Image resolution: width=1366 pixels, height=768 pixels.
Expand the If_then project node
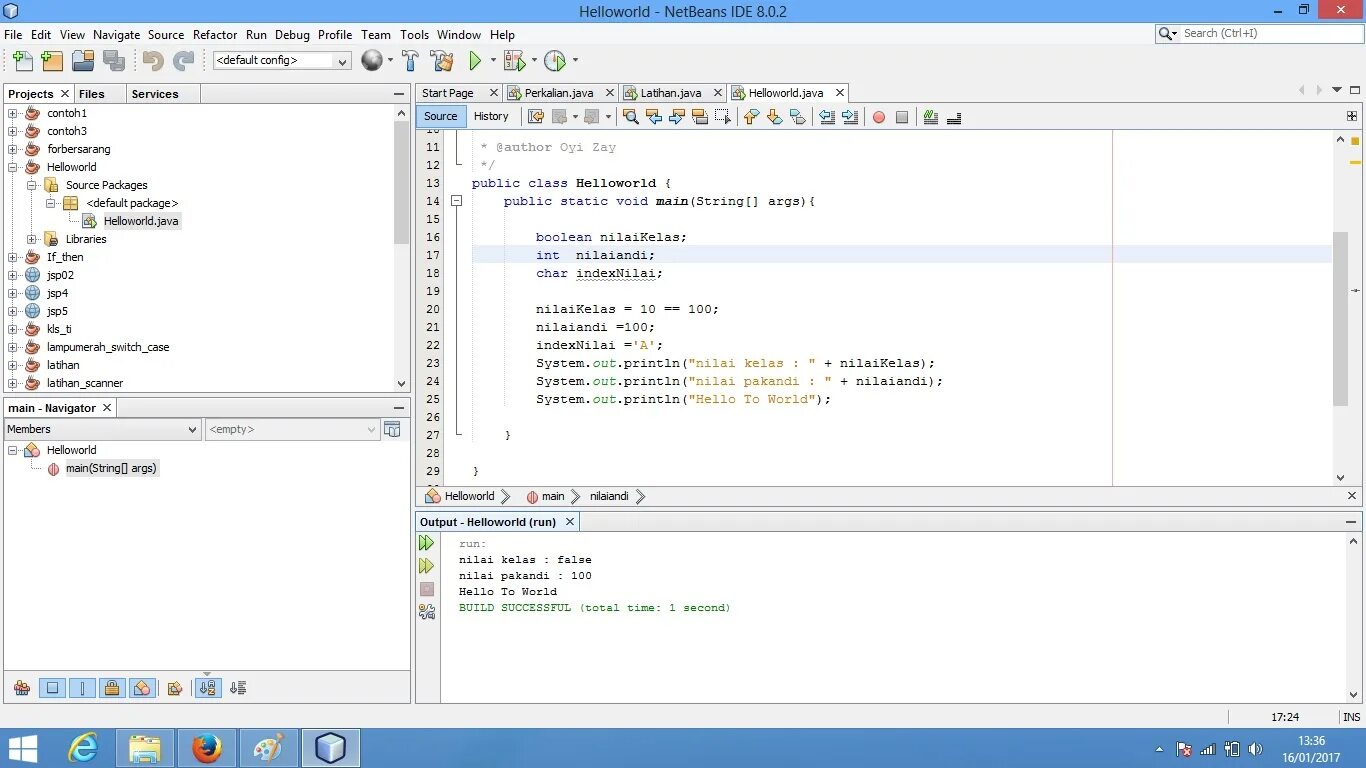pyautogui.click(x=13, y=257)
